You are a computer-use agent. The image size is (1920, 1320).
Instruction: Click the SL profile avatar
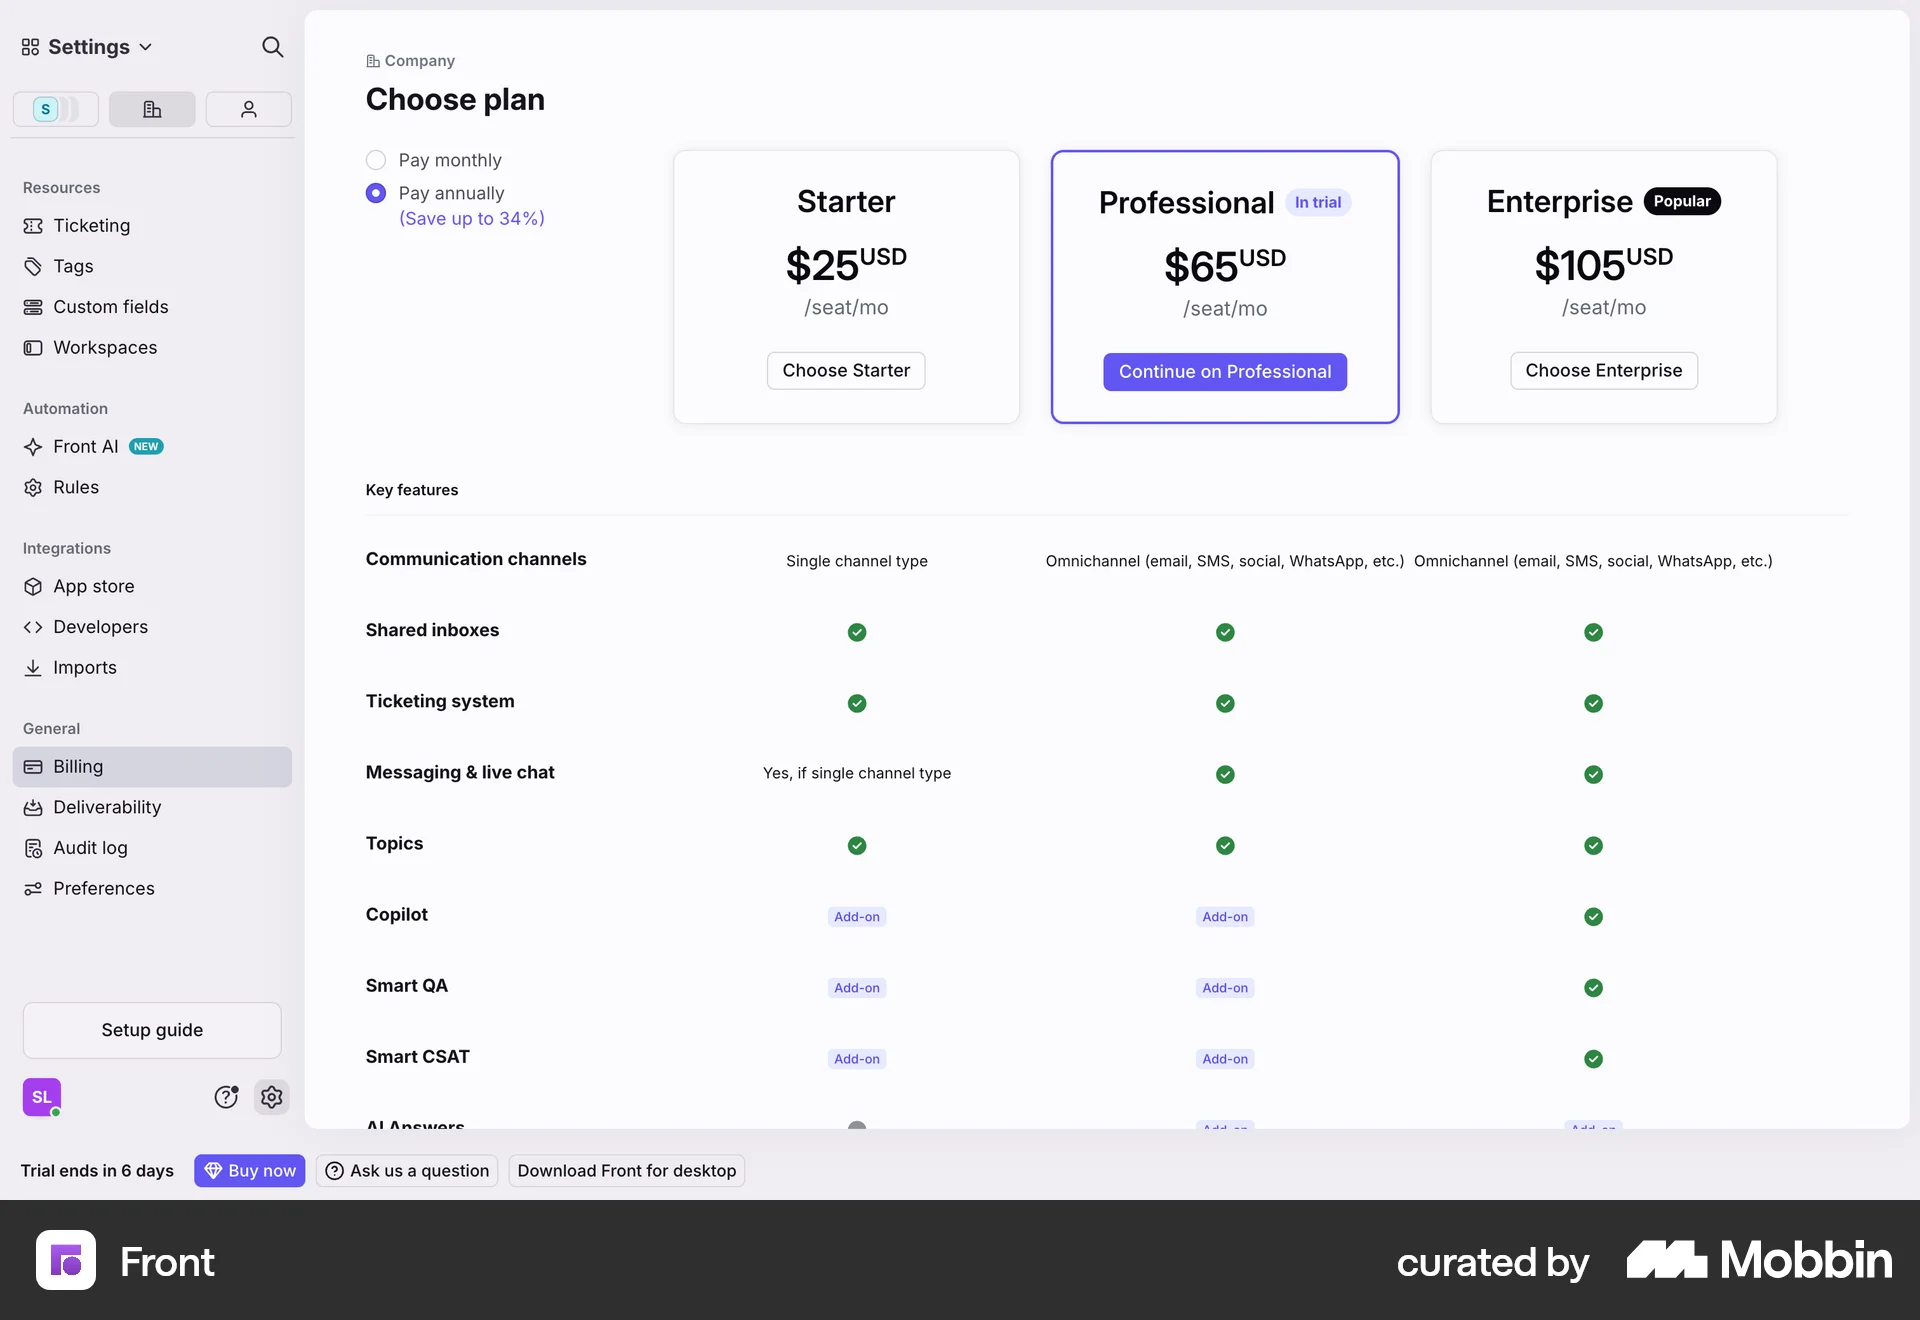(x=42, y=1097)
